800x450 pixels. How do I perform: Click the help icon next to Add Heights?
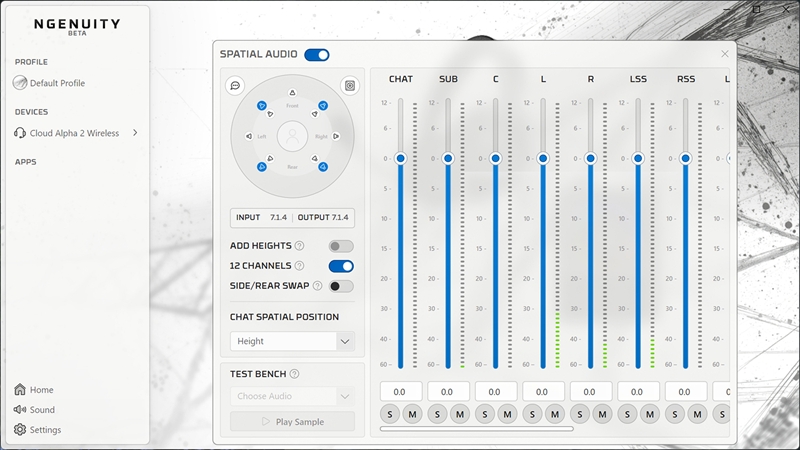point(299,246)
